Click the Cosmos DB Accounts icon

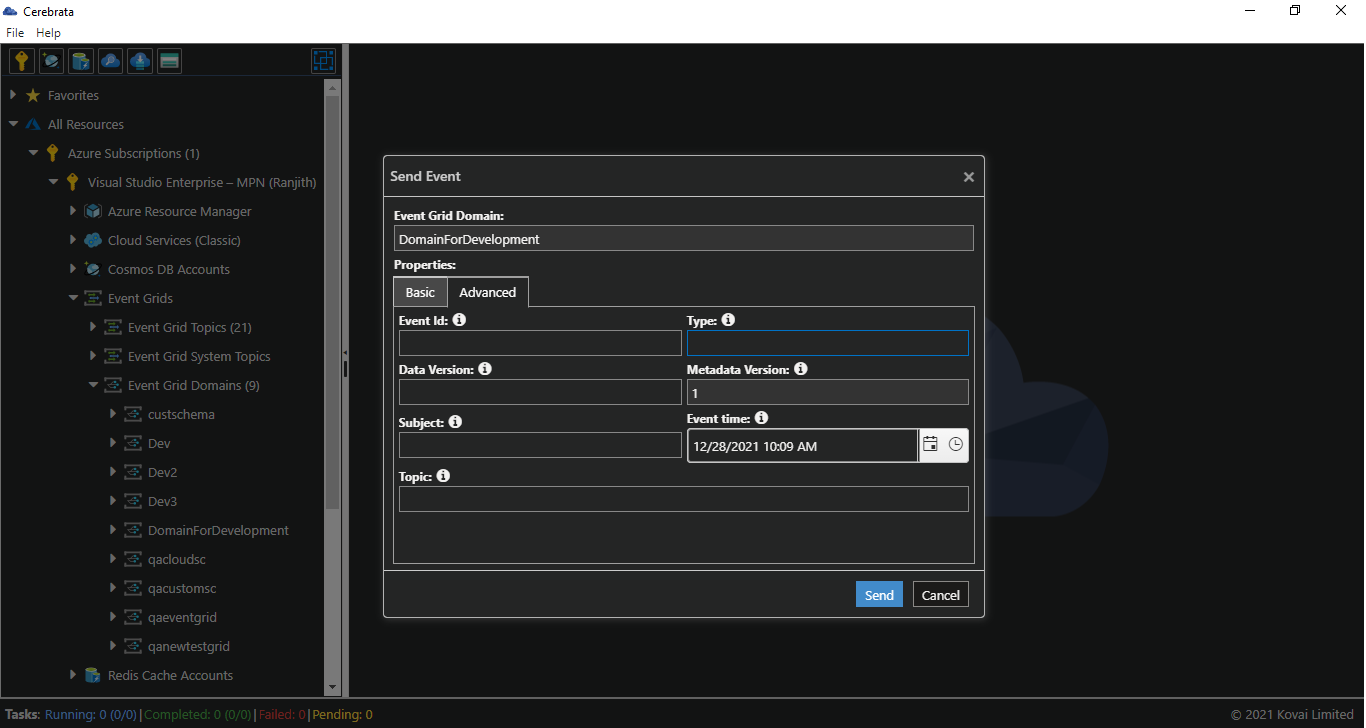click(93, 269)
